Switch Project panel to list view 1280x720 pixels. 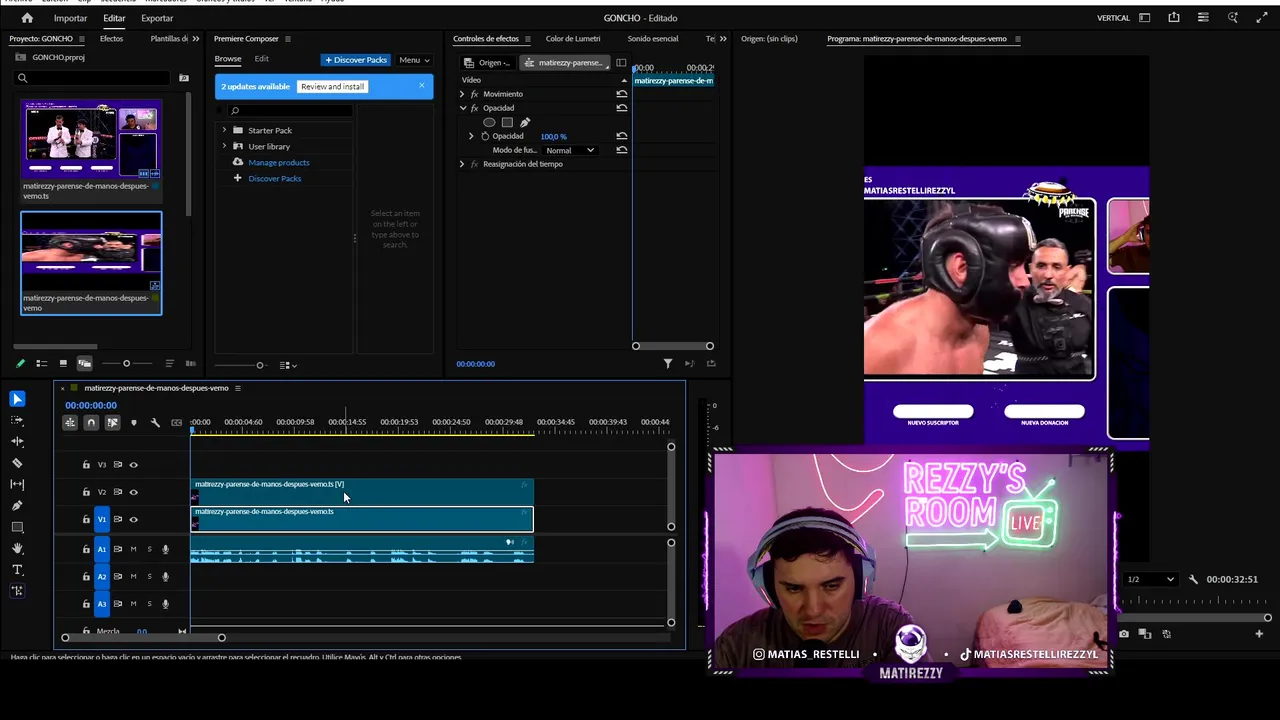coord(41,364)
